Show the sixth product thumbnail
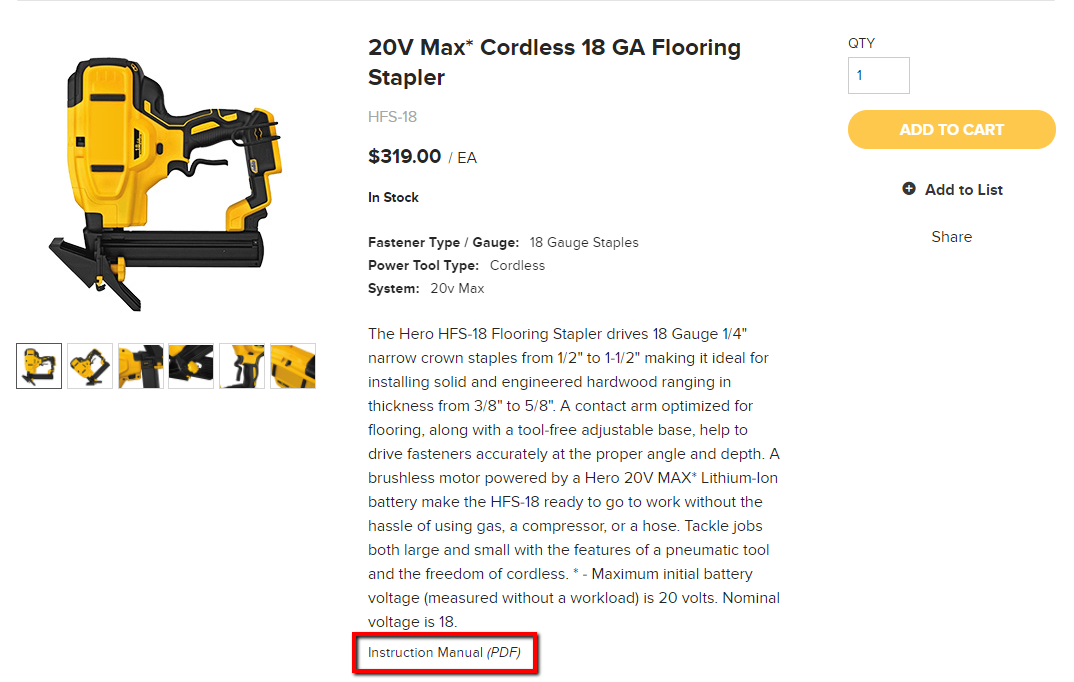Image resolution: width=1074 pixels, height=682 pixels. 292,366
